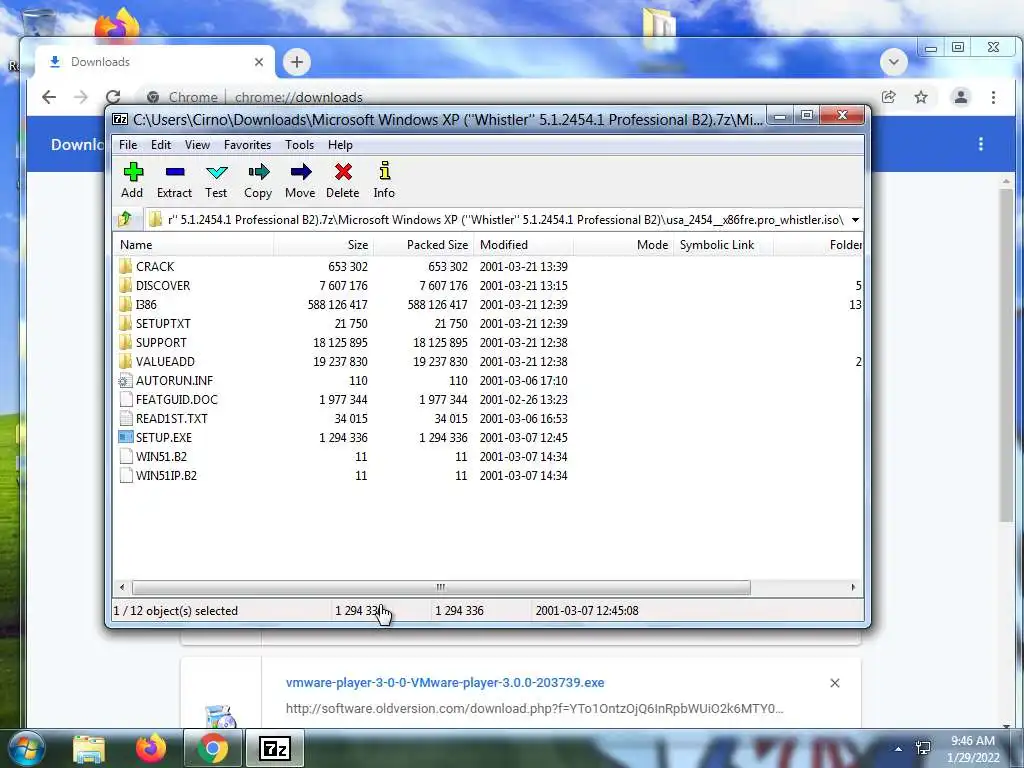Viewport: 1024px width, 768px height.
Task: Click the Chrome Downloads page scrollbar
Action: click(x=1006, y=356)
